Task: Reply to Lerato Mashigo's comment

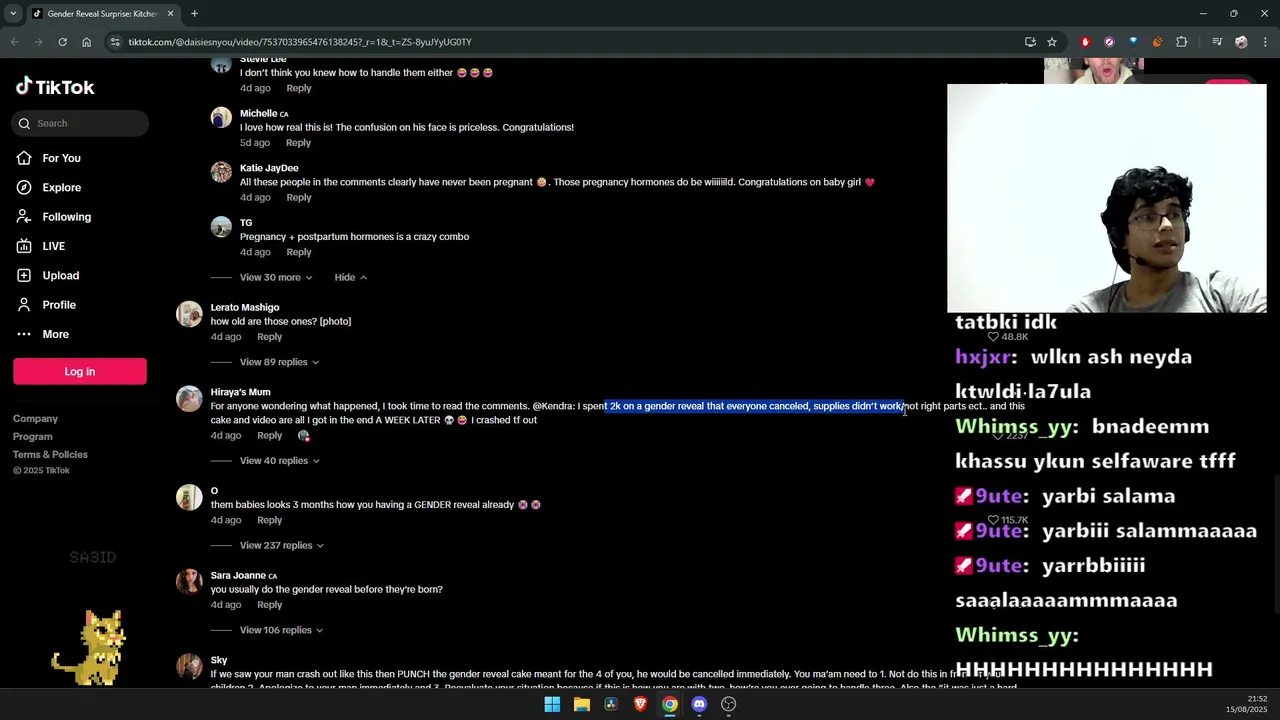Action: 269,337
